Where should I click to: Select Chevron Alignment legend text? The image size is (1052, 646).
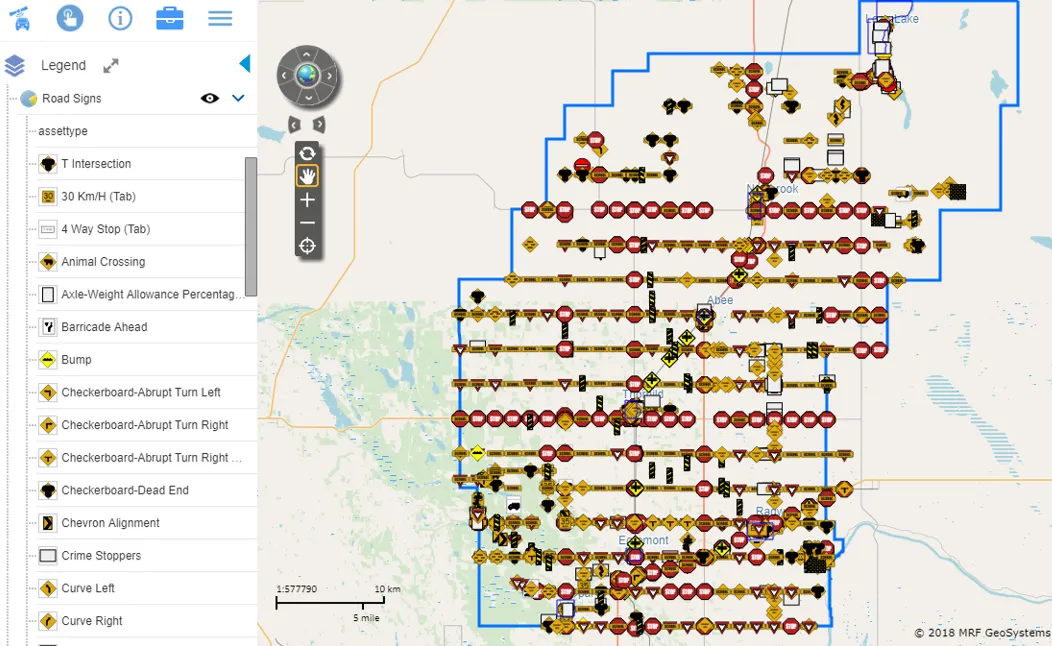[x=111, y=523]
